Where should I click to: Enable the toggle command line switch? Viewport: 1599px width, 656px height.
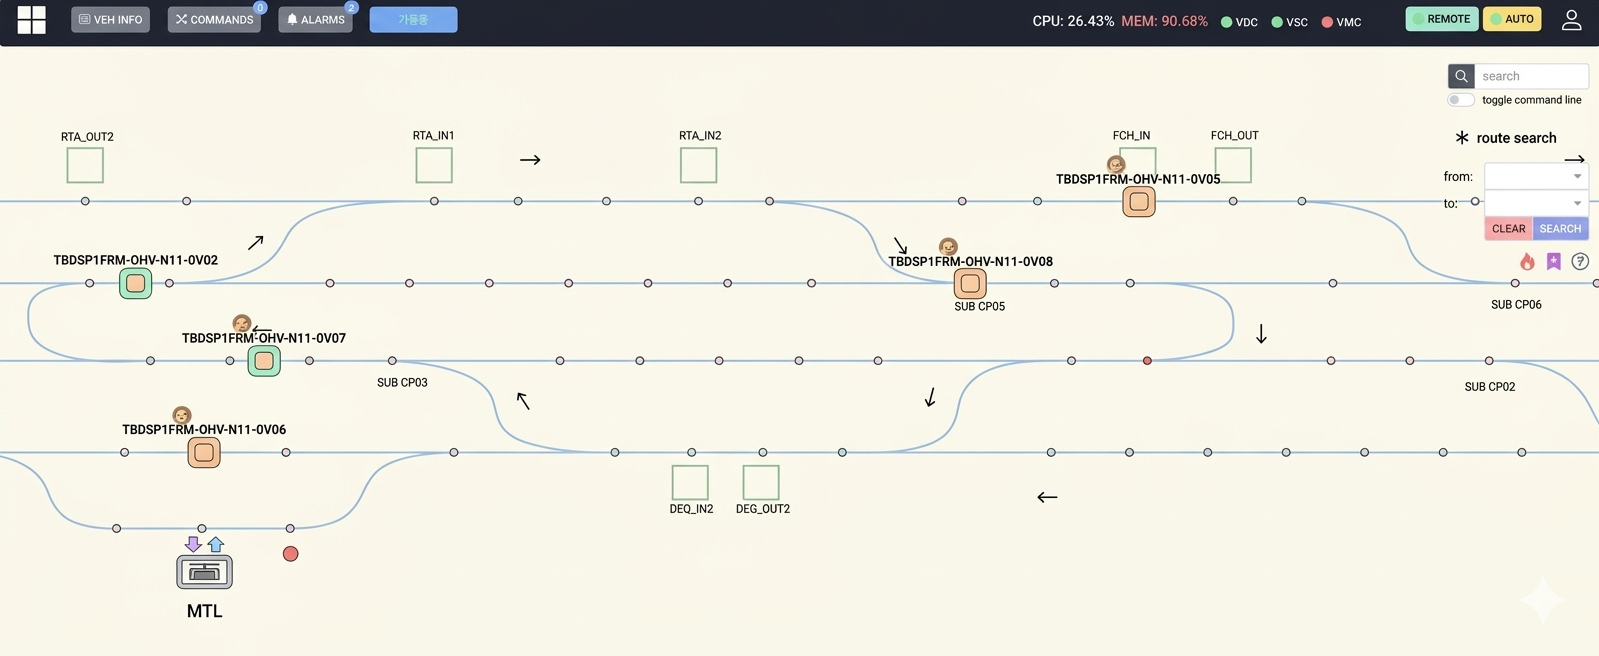[1461, 100]
